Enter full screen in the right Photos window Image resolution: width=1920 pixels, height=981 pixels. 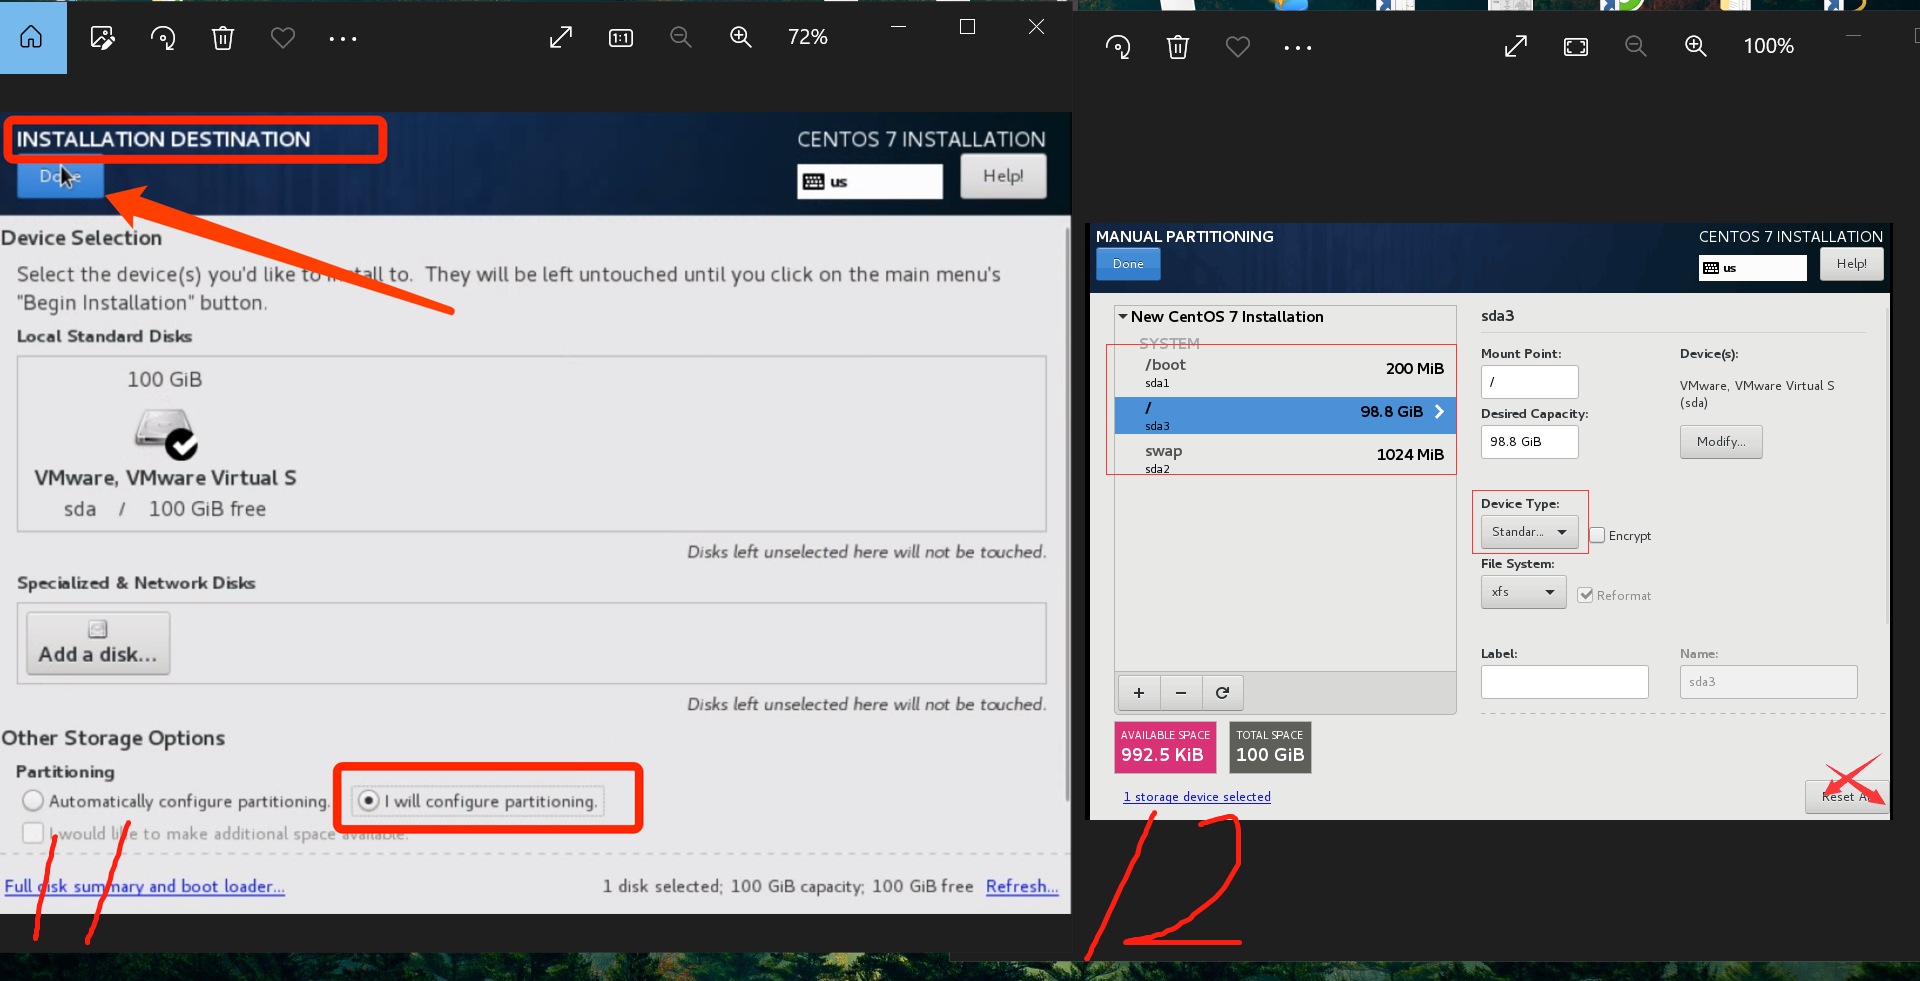coord(1516,46)
